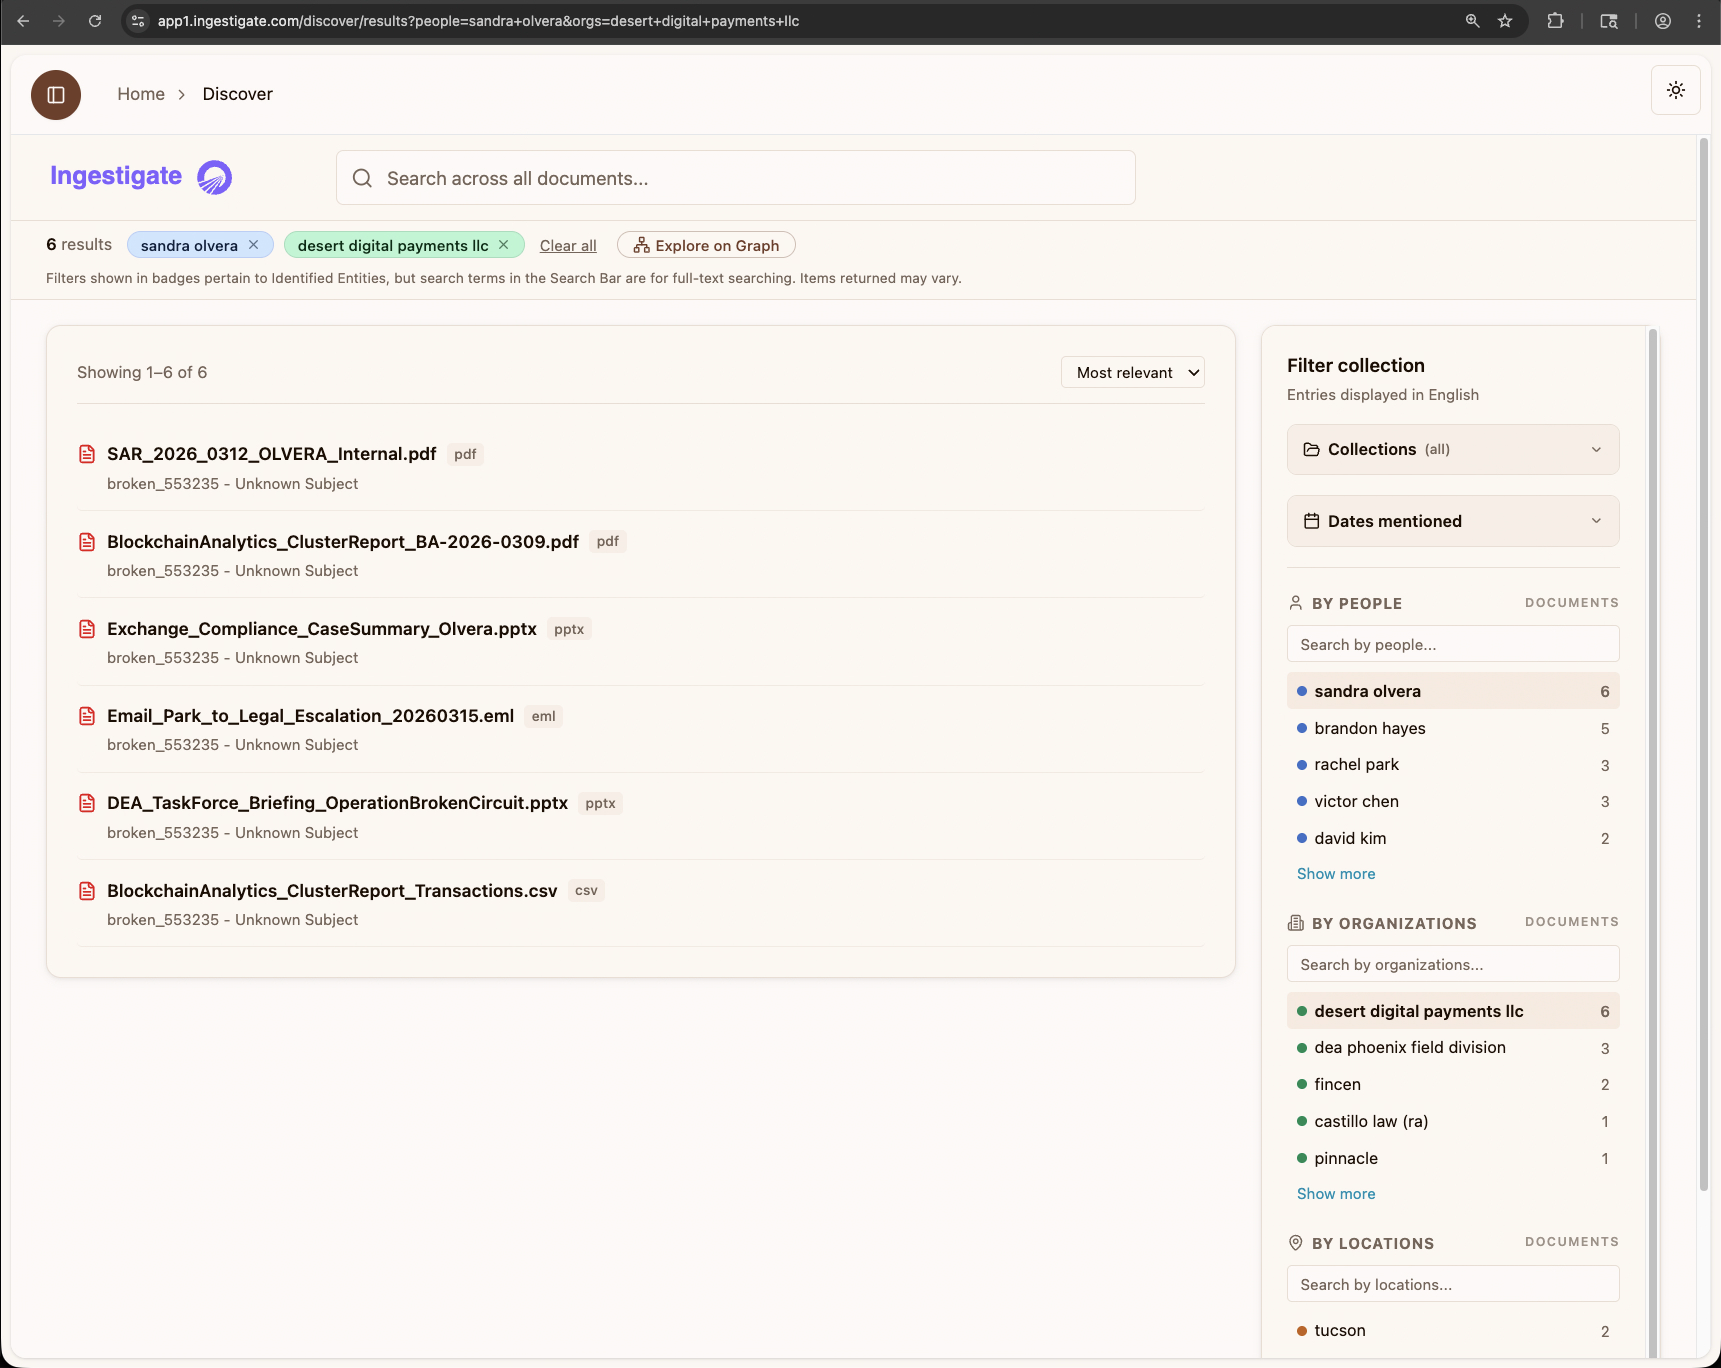The height and width of the screenshot is (1368, 1721).
Task: Click the Collections folder icon
Action: tap(1311, 450)
